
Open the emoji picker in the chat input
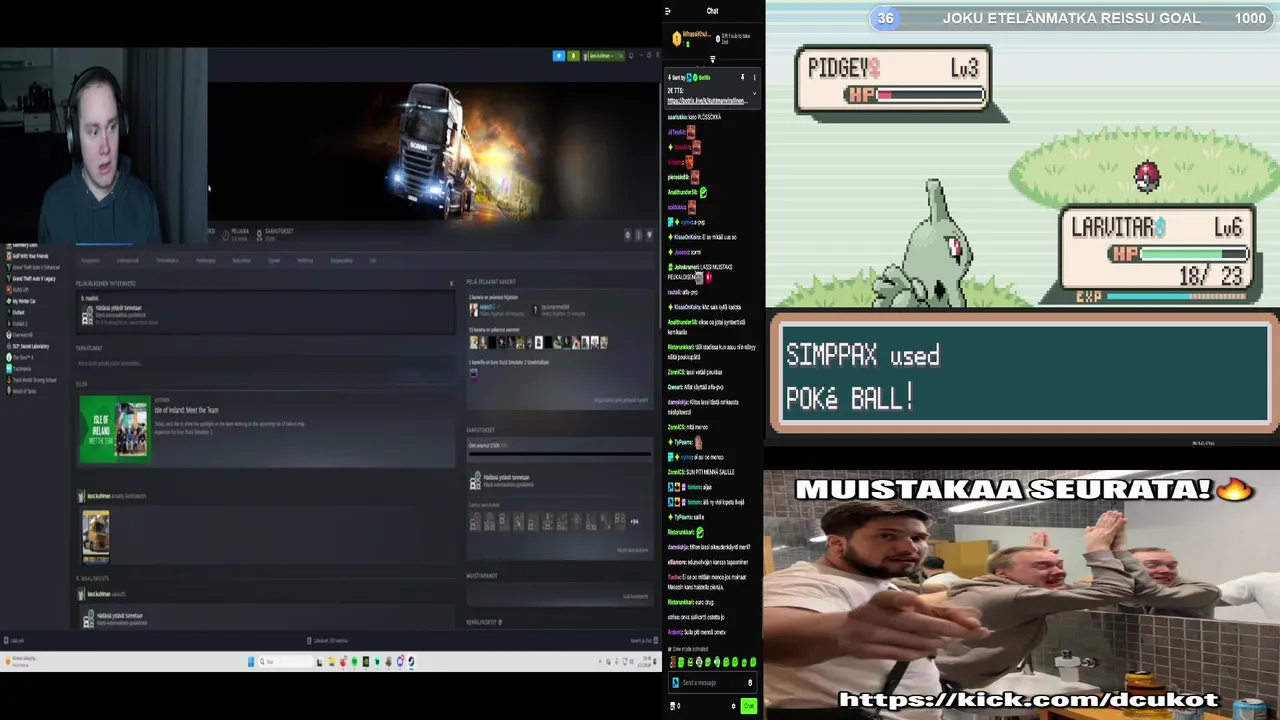(x=749, y=682)
